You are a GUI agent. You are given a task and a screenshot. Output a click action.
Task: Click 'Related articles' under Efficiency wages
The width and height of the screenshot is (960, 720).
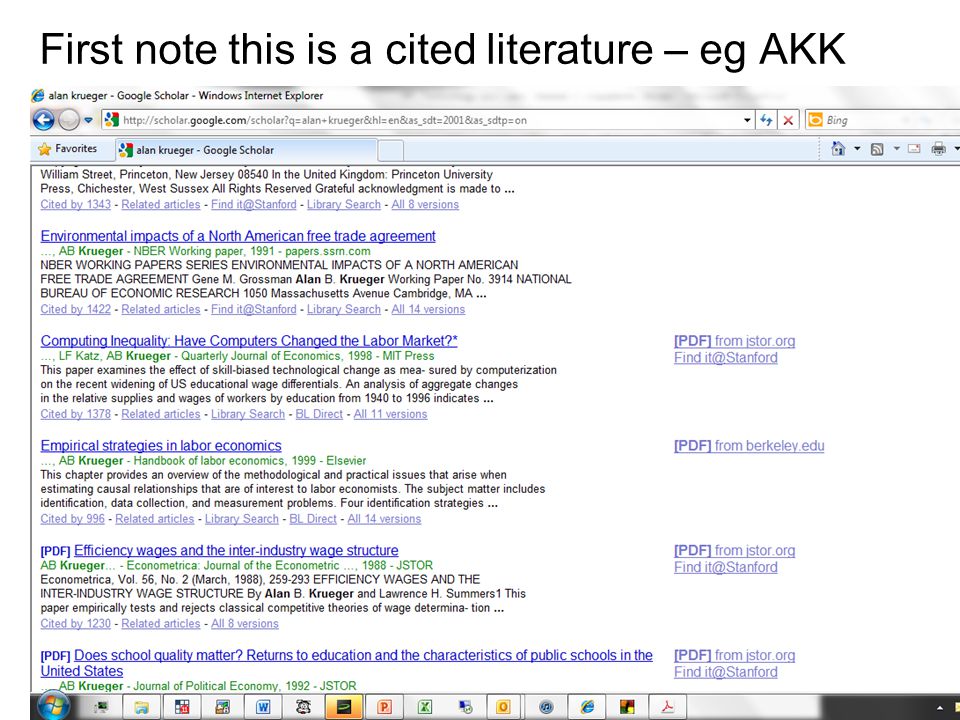(160, 623)
